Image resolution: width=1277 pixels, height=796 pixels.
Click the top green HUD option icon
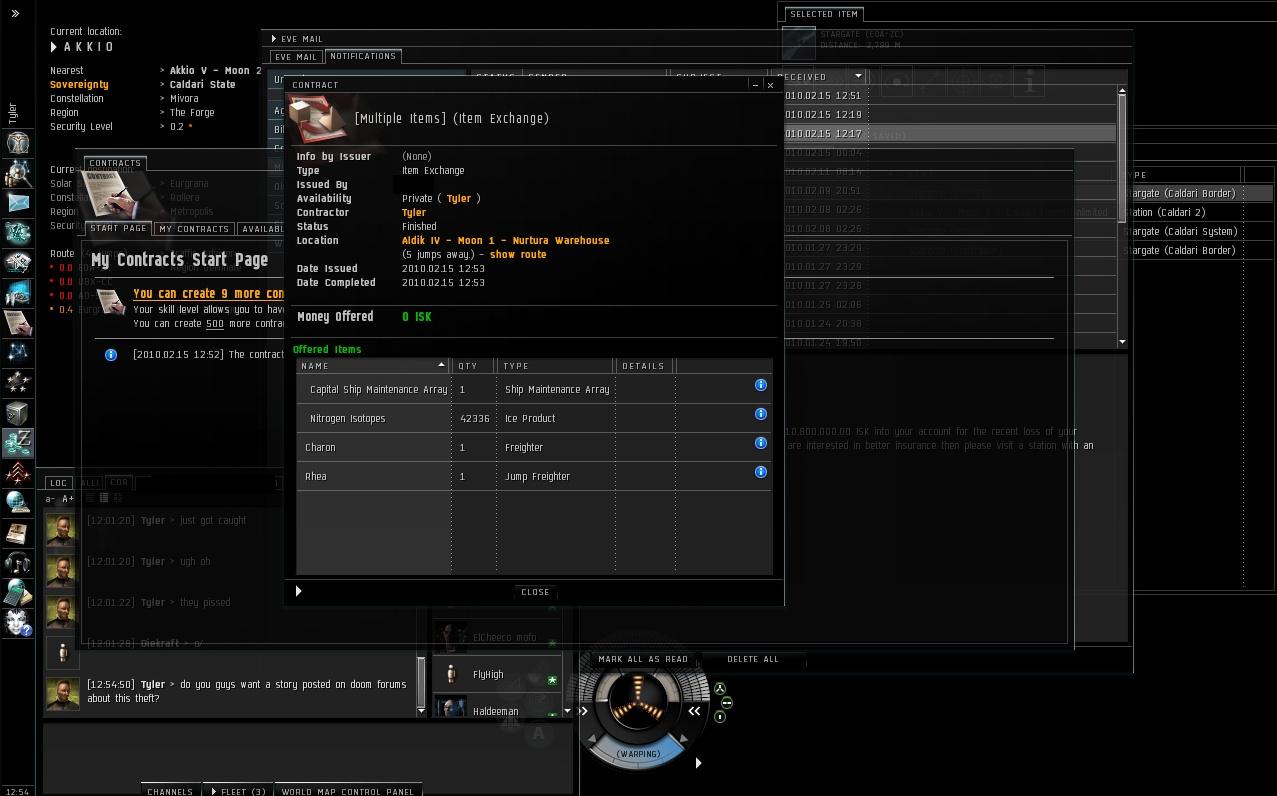(719, 688)
